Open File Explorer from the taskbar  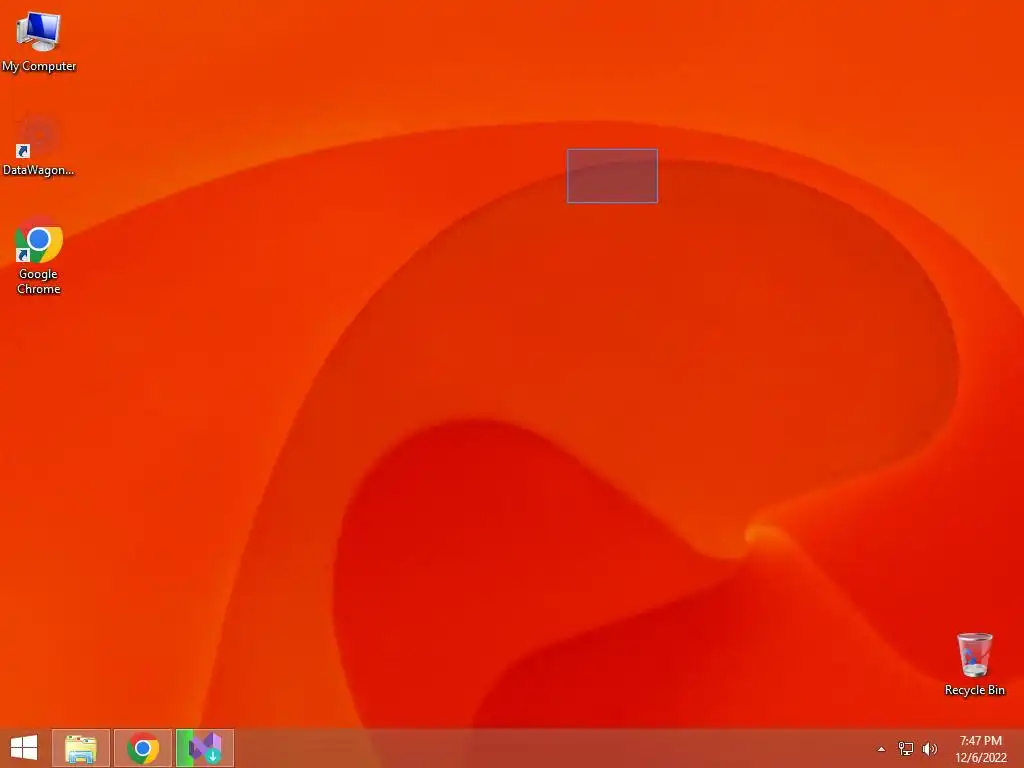pyautogui.click(x=81, y=748)
